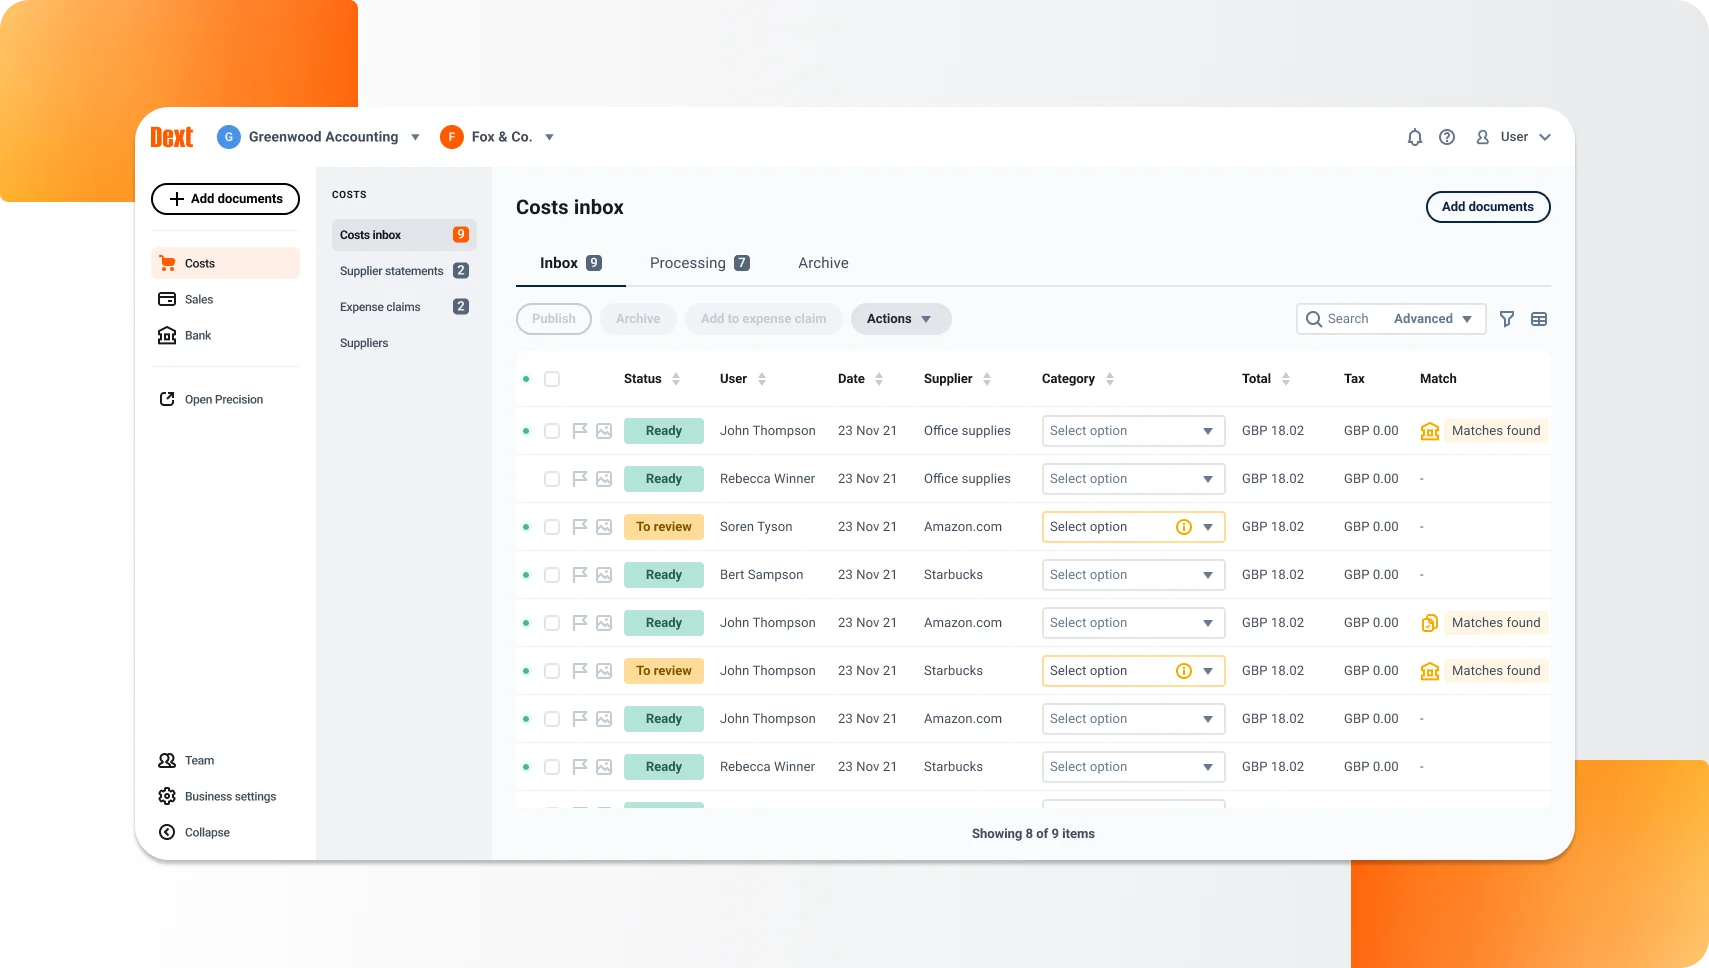Select the checkbox on Bert Sampson's row

tap(552, 574)
